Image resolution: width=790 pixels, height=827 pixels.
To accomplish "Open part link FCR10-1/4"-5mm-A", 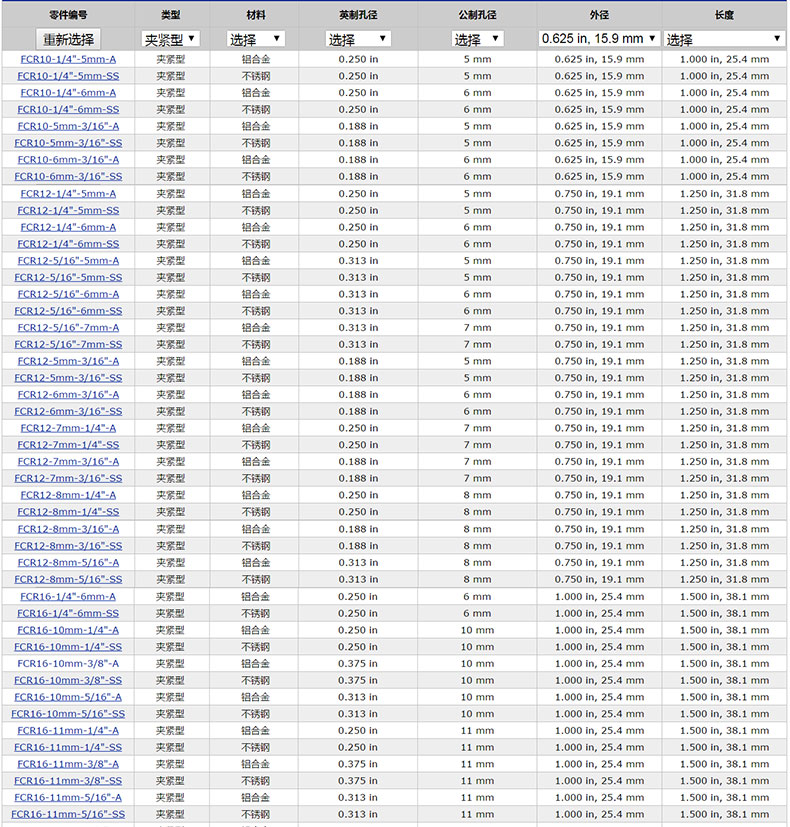I will [x=68, y=59].
